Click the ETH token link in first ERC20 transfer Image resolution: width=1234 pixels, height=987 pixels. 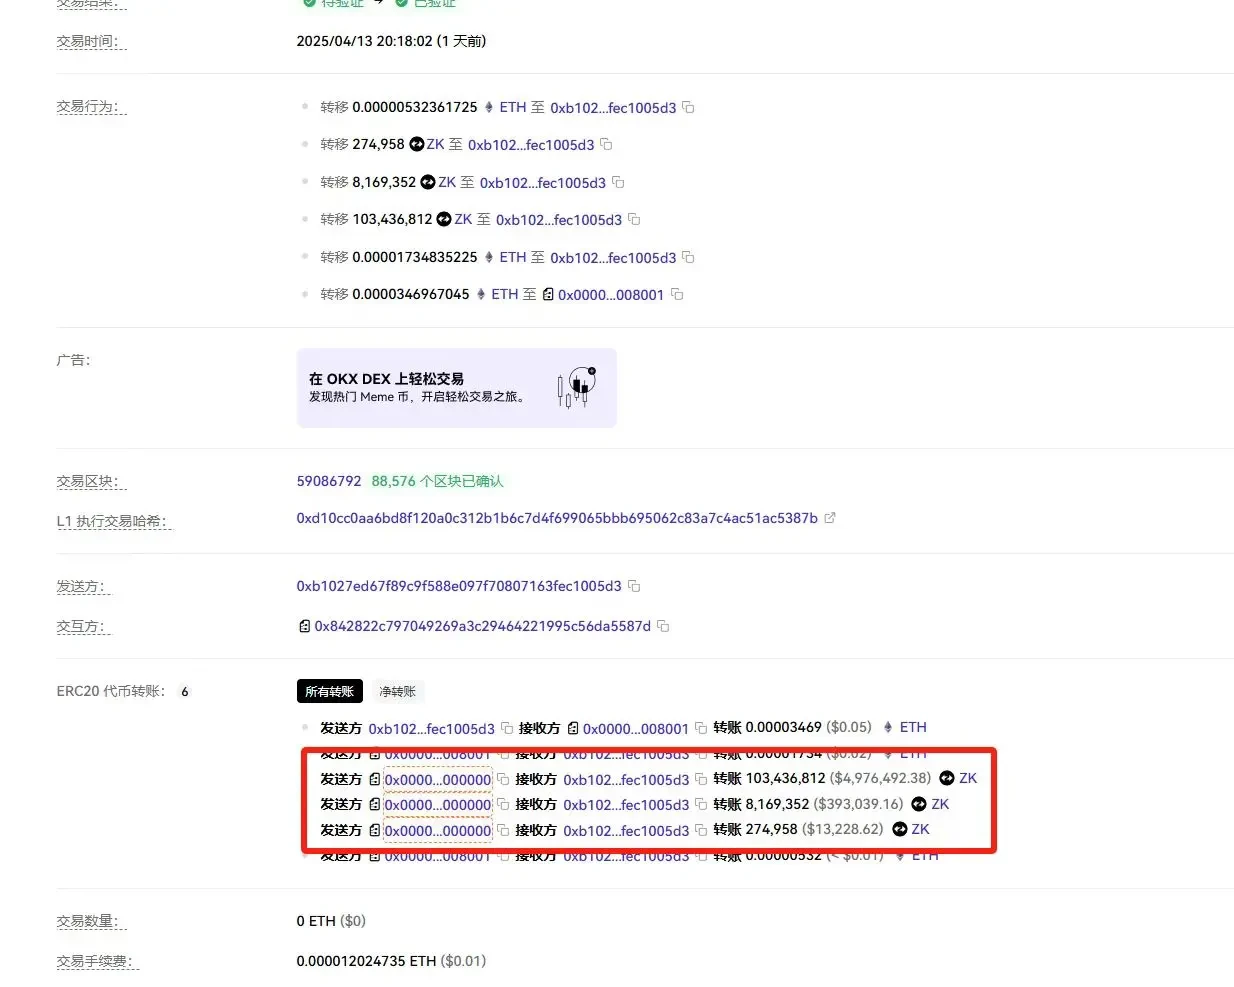point(912,727)
